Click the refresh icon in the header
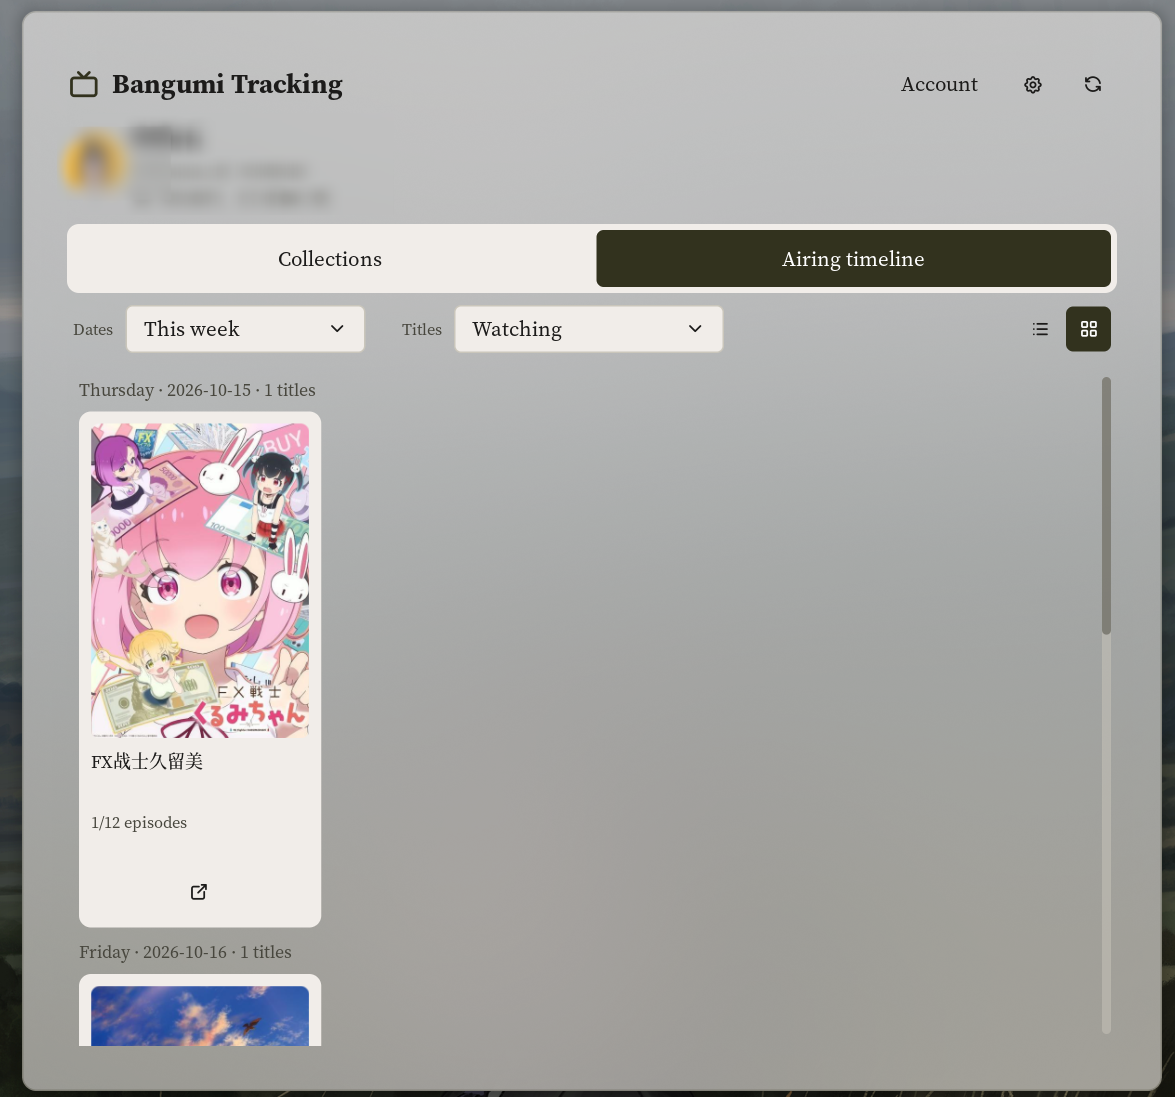The image size is (1175, 1097). 1093,85
